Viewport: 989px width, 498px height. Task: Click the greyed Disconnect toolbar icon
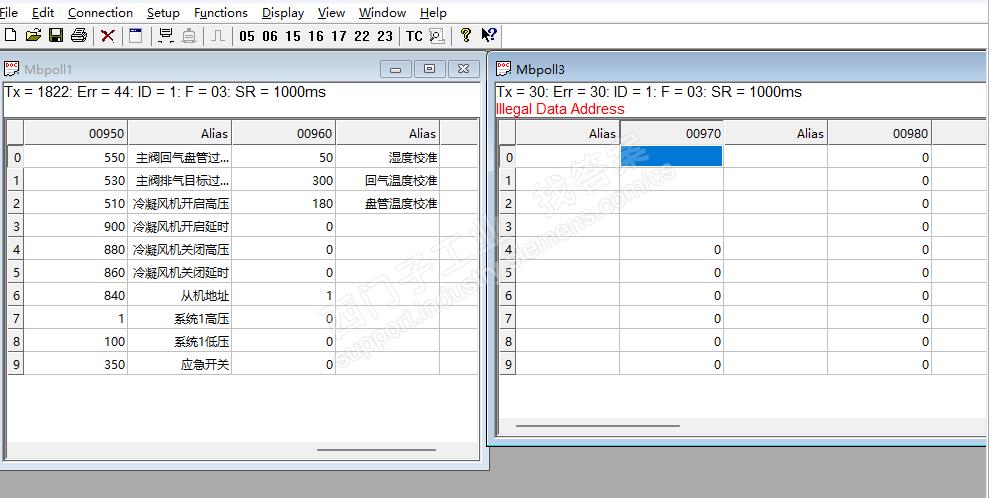(189, 36)
